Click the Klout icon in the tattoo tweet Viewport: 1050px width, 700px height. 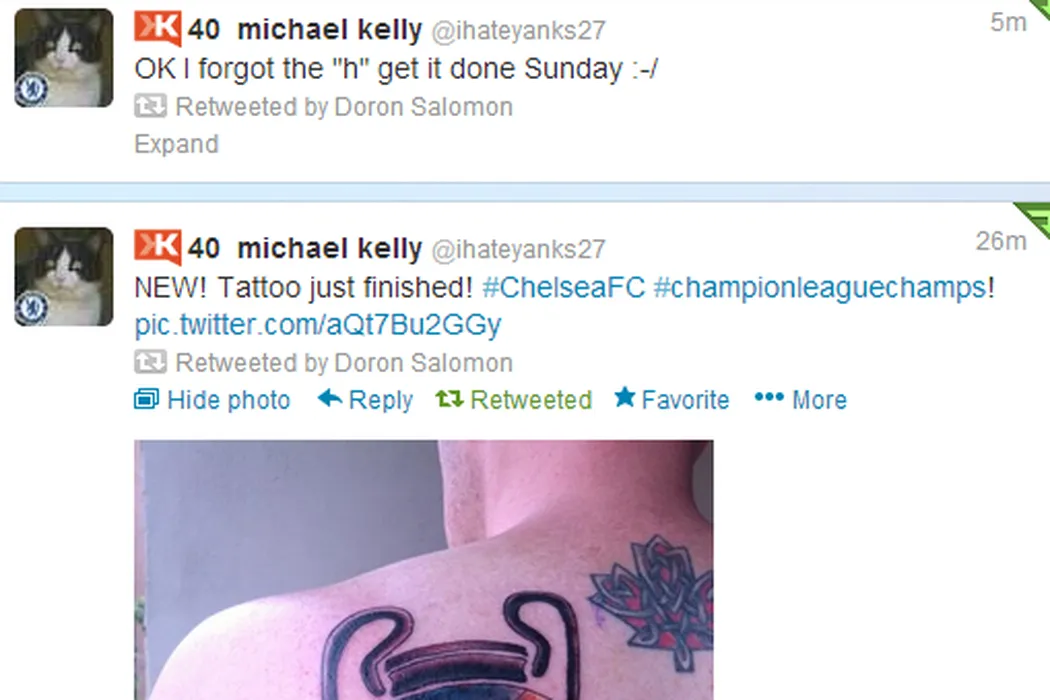coord(157,247)
